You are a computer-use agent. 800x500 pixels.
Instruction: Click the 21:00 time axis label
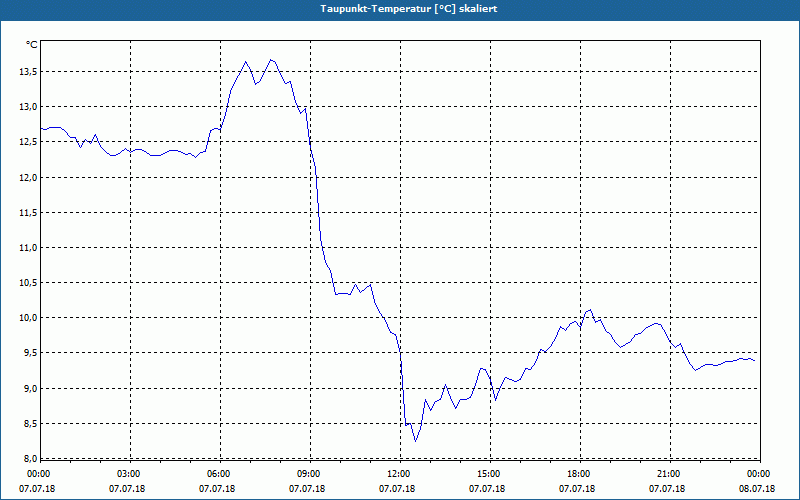coord(670,474)
